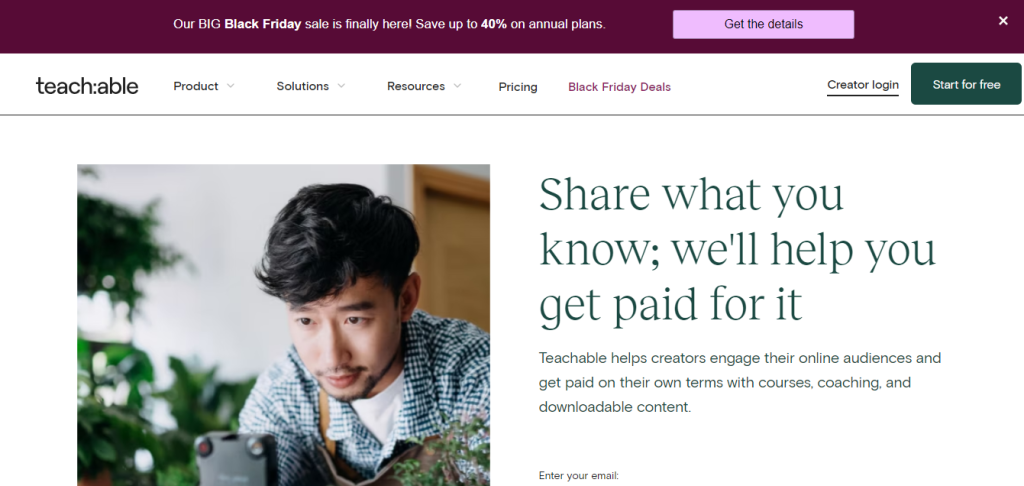Open the Product navigation menu label
The image size is (1024, 486).
(x=196, y=86)
